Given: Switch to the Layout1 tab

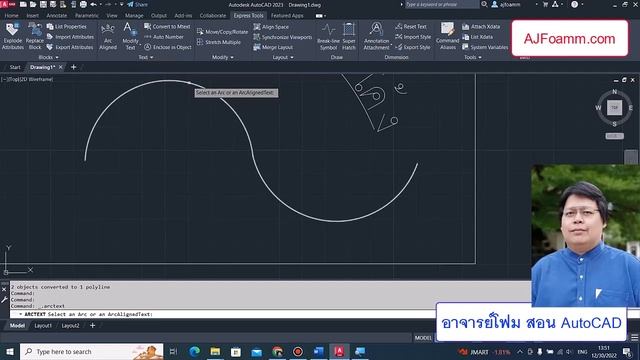Looking at the screenshot, I should point(43,326).
